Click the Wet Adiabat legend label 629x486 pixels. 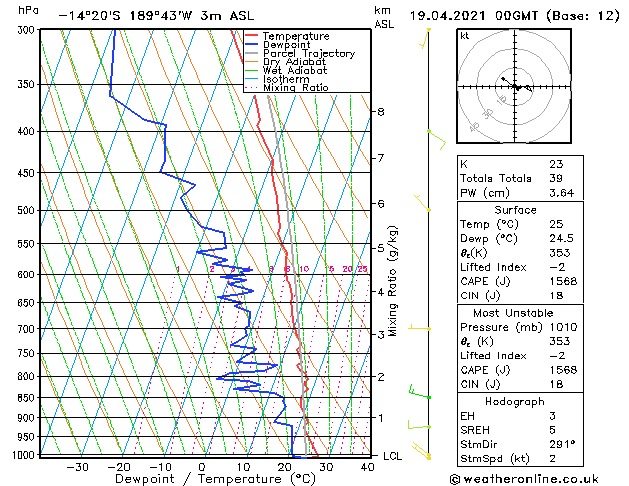pos(295,71)
